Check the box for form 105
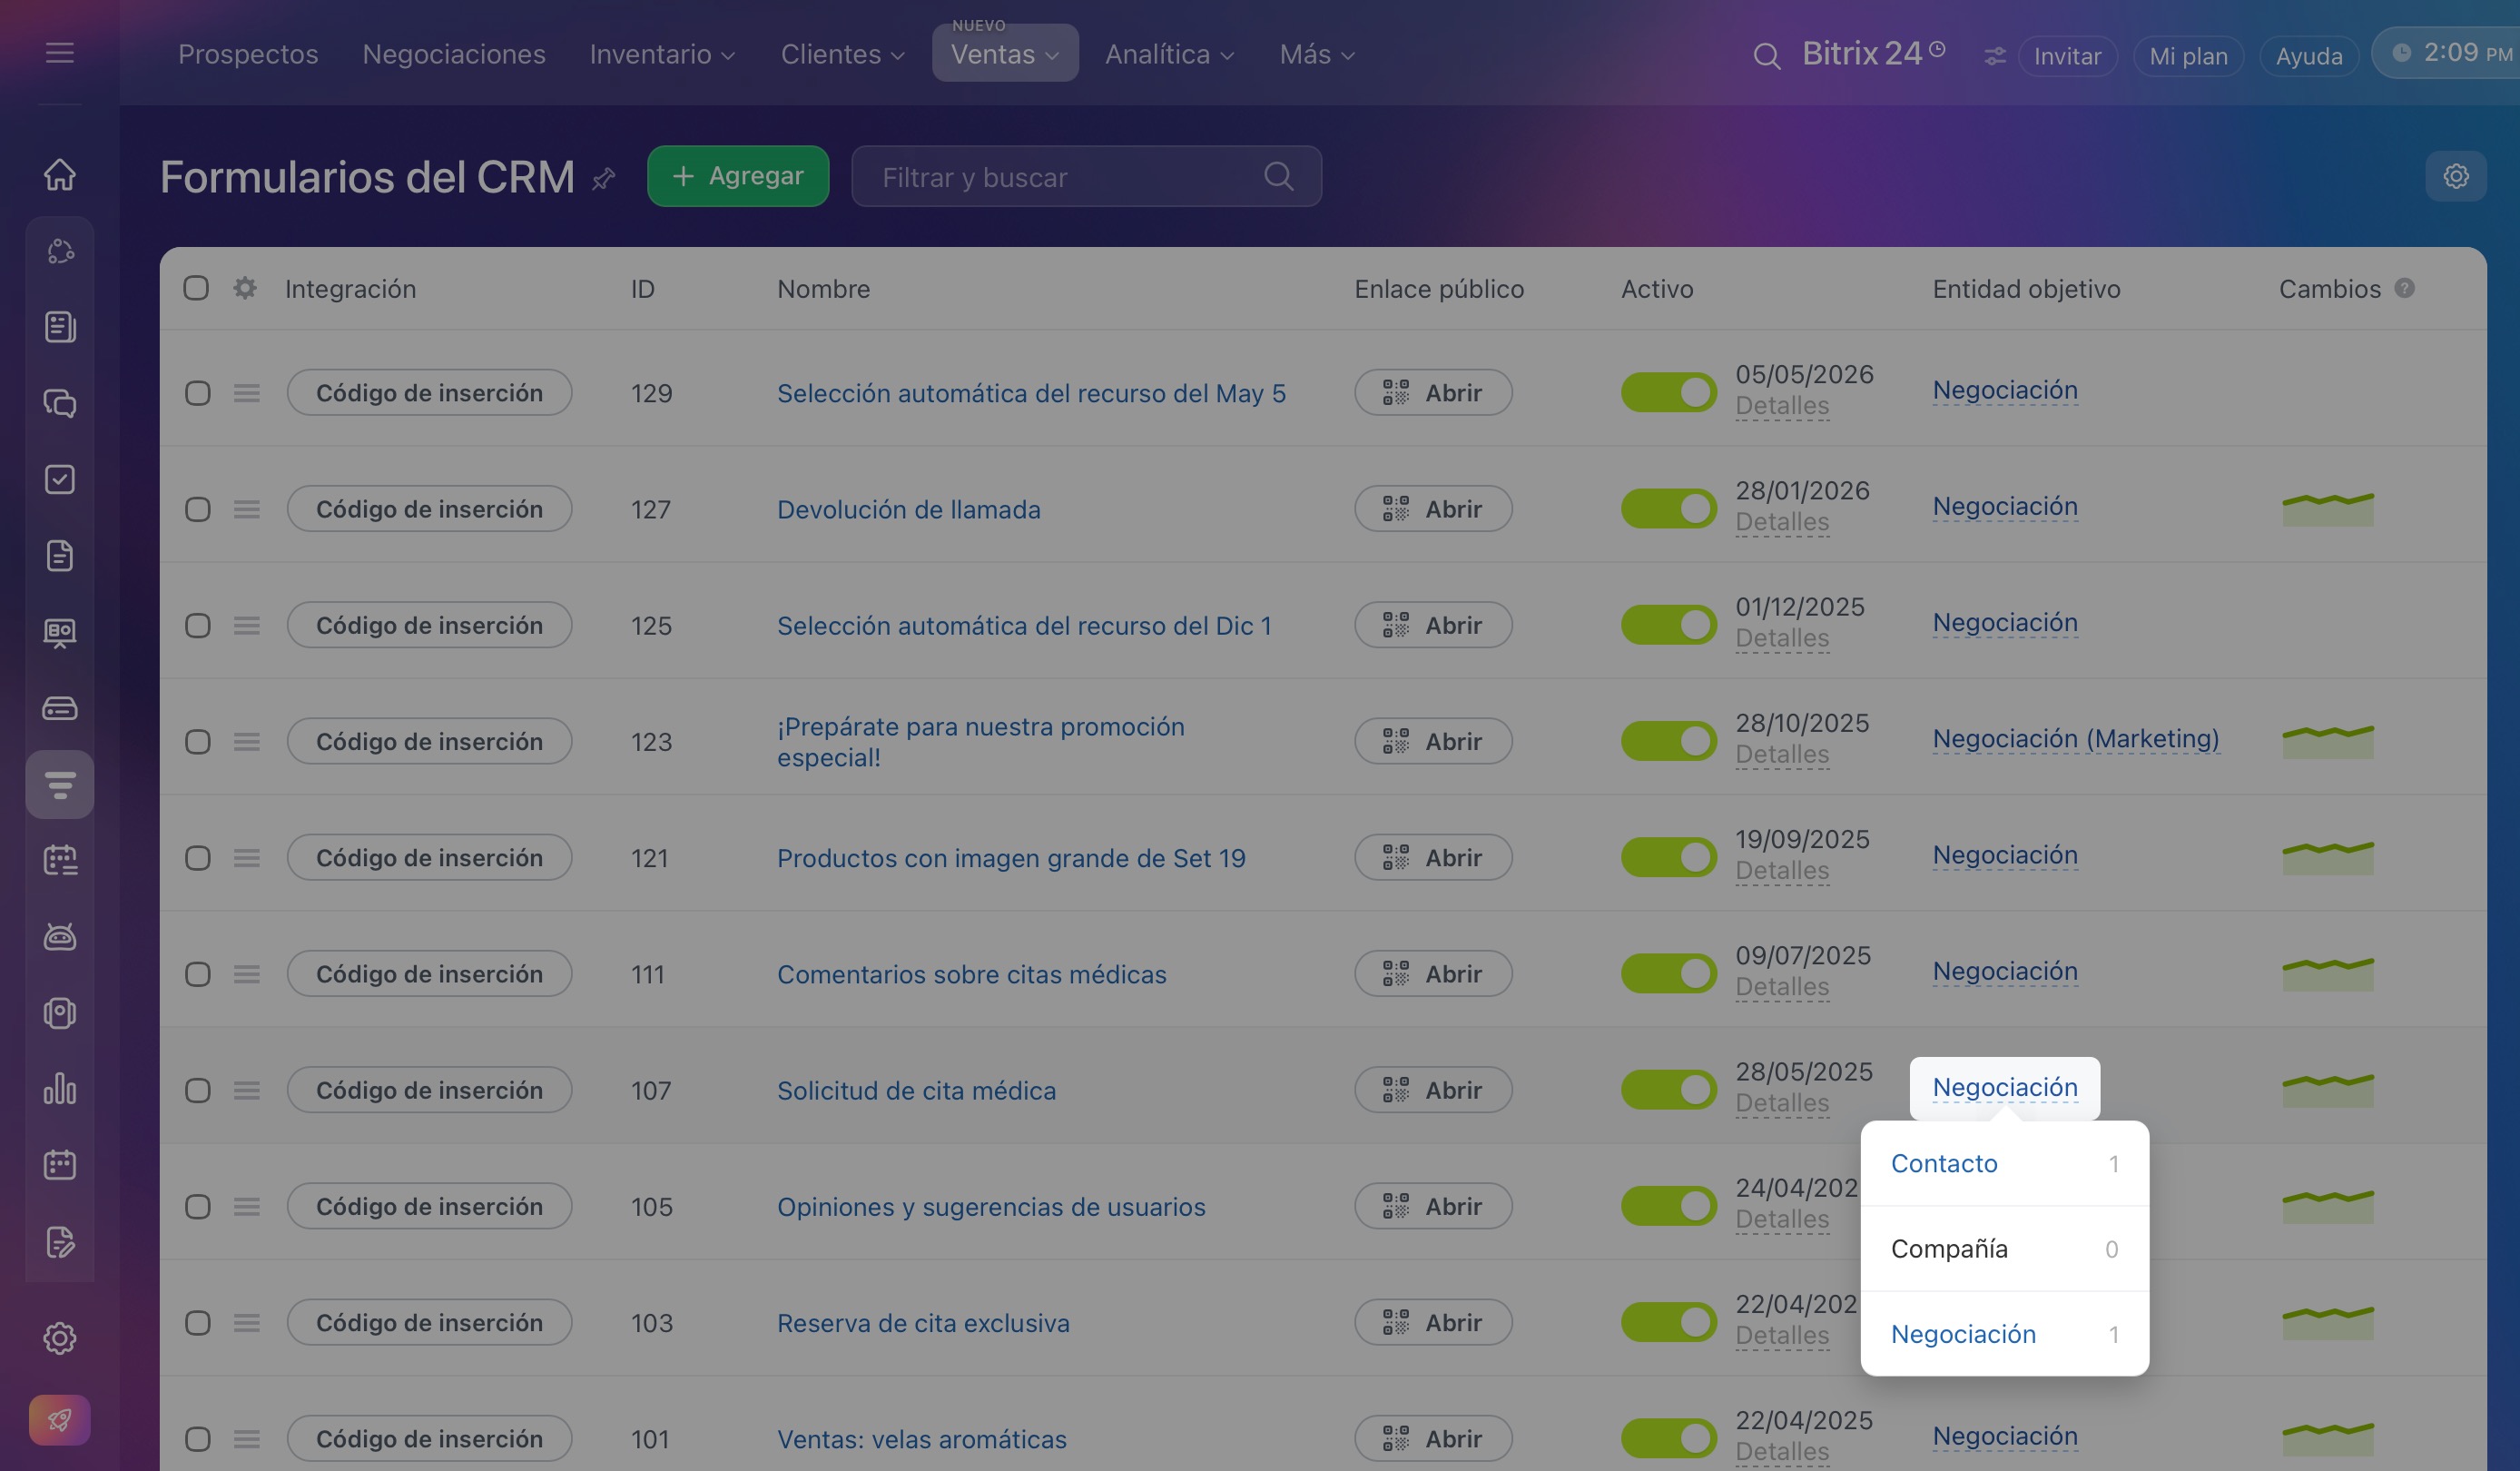2520x1471 pixels. click(x=198, y=1207)
